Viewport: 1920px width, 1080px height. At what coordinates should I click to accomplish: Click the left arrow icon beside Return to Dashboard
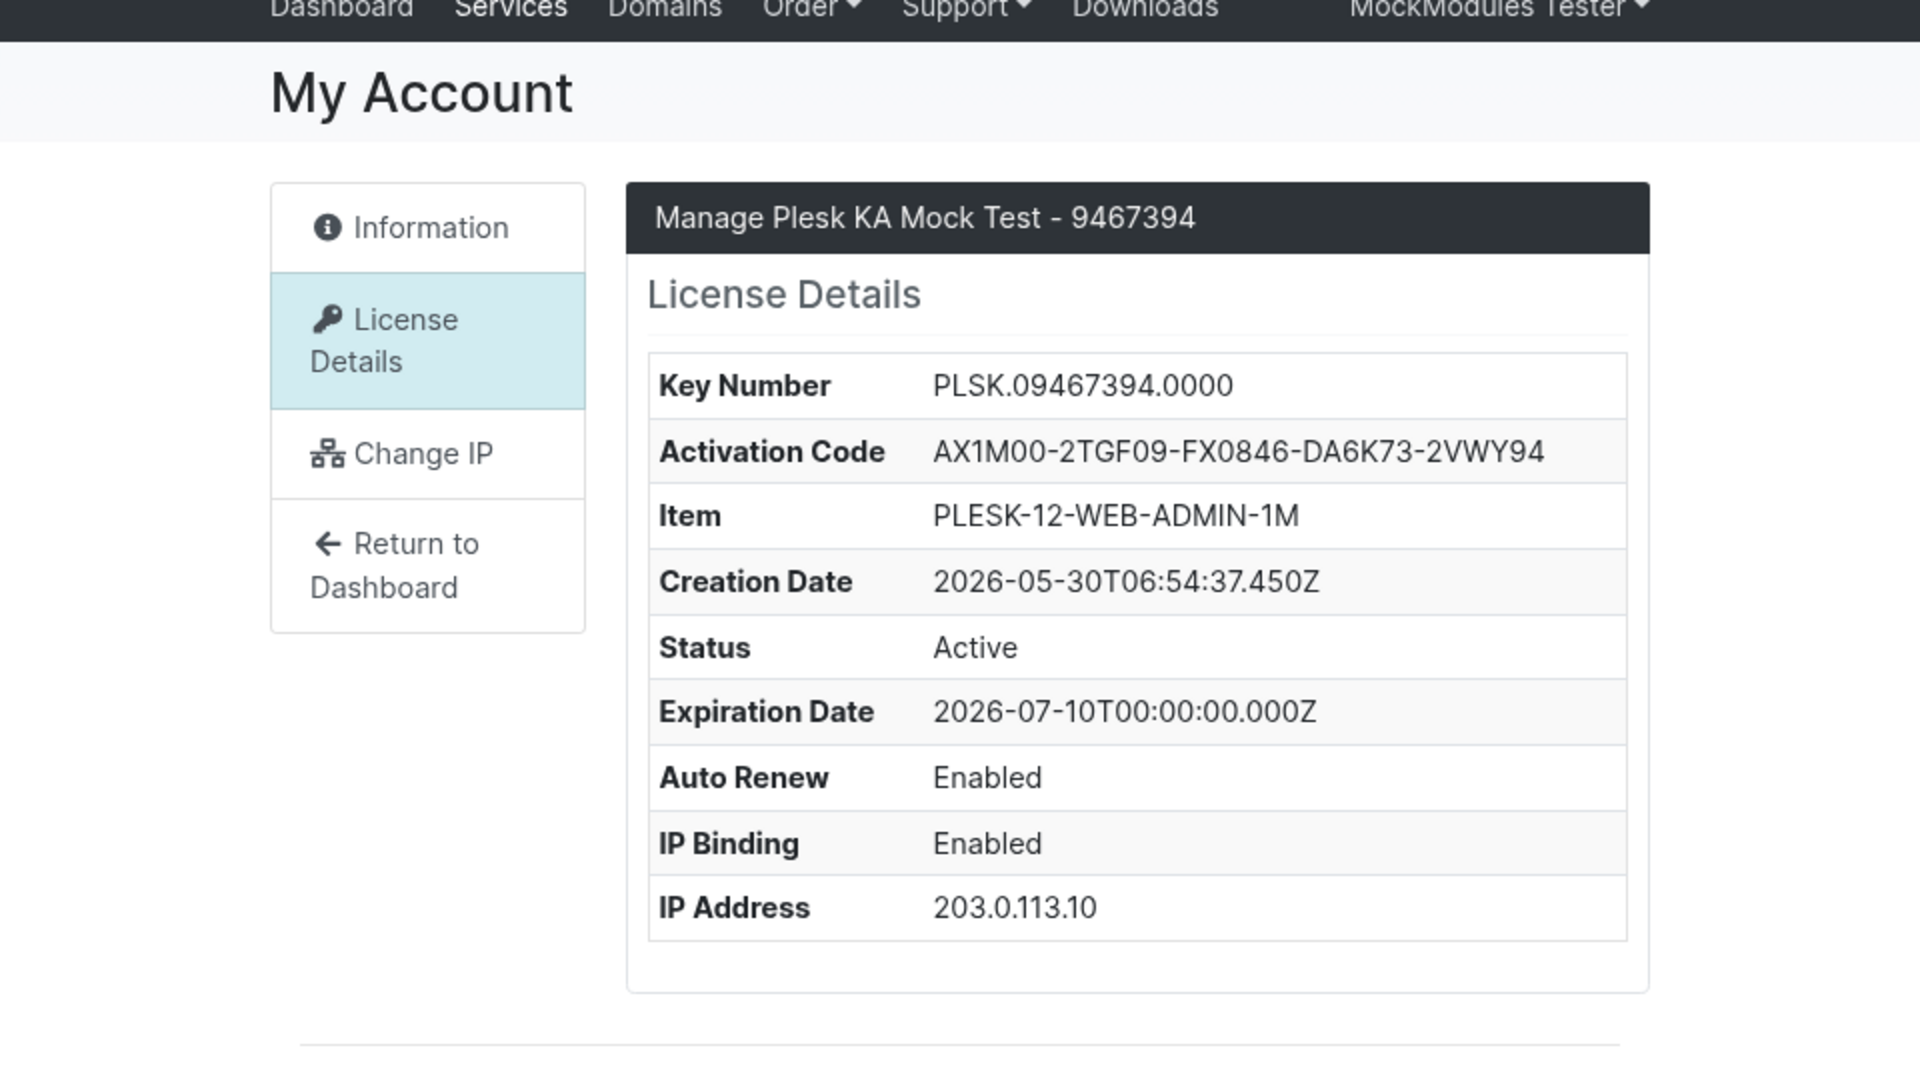(x=327, y=544)
